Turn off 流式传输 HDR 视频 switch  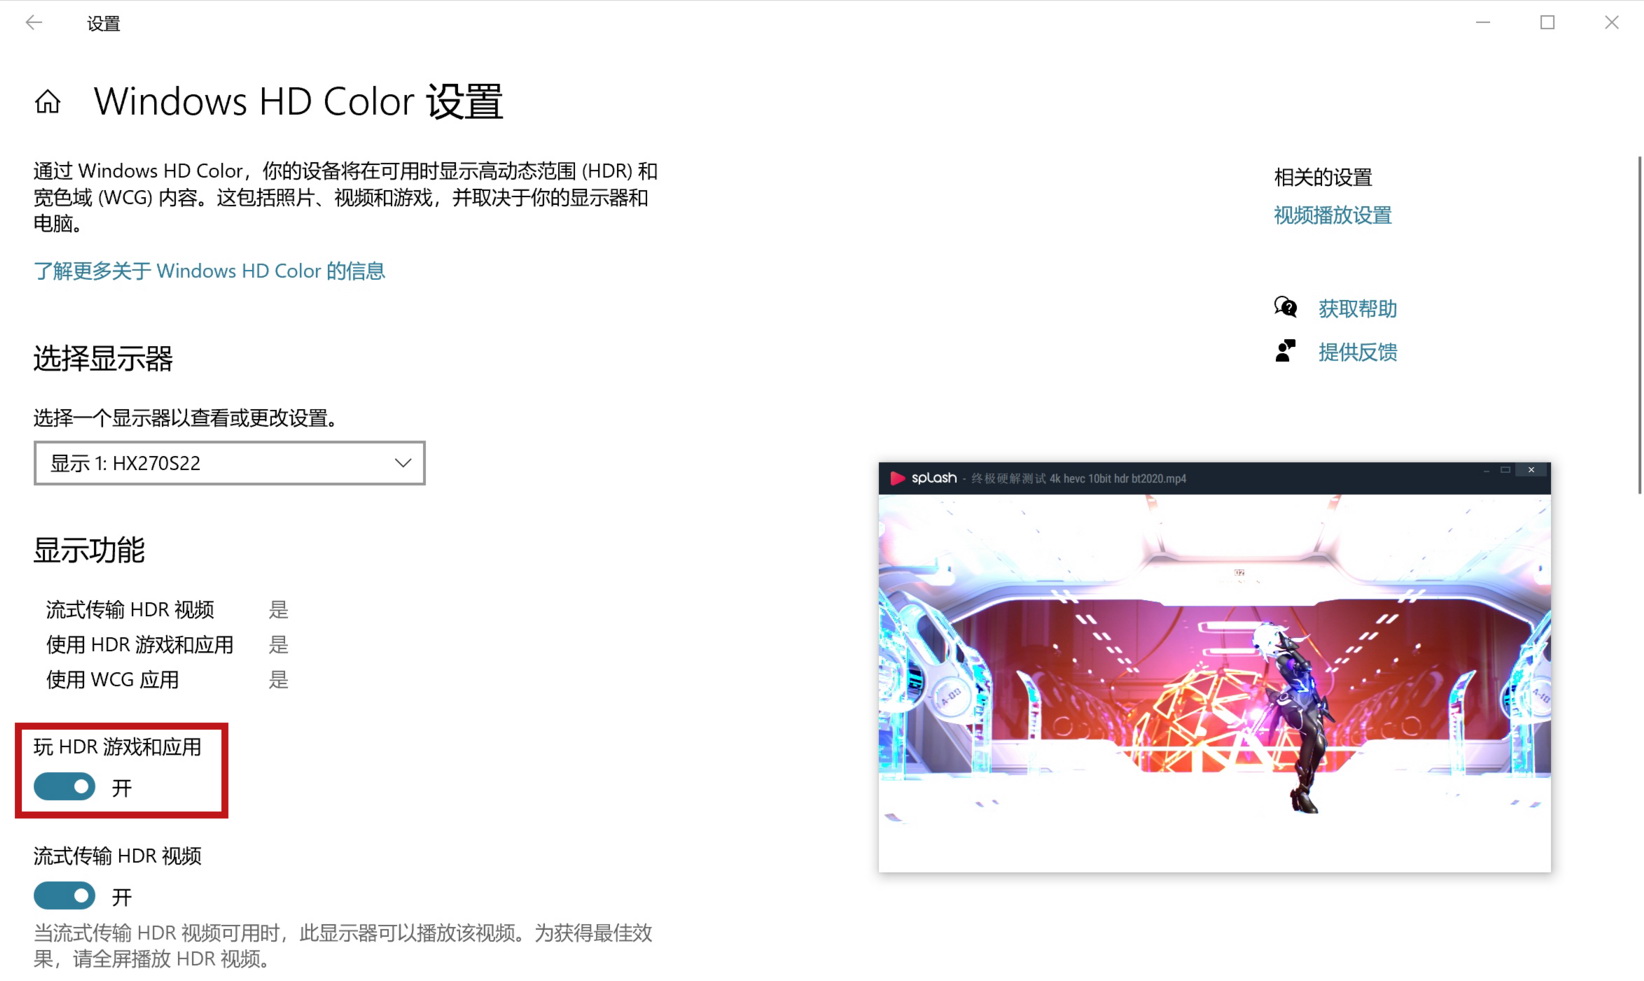pos(64,896)
